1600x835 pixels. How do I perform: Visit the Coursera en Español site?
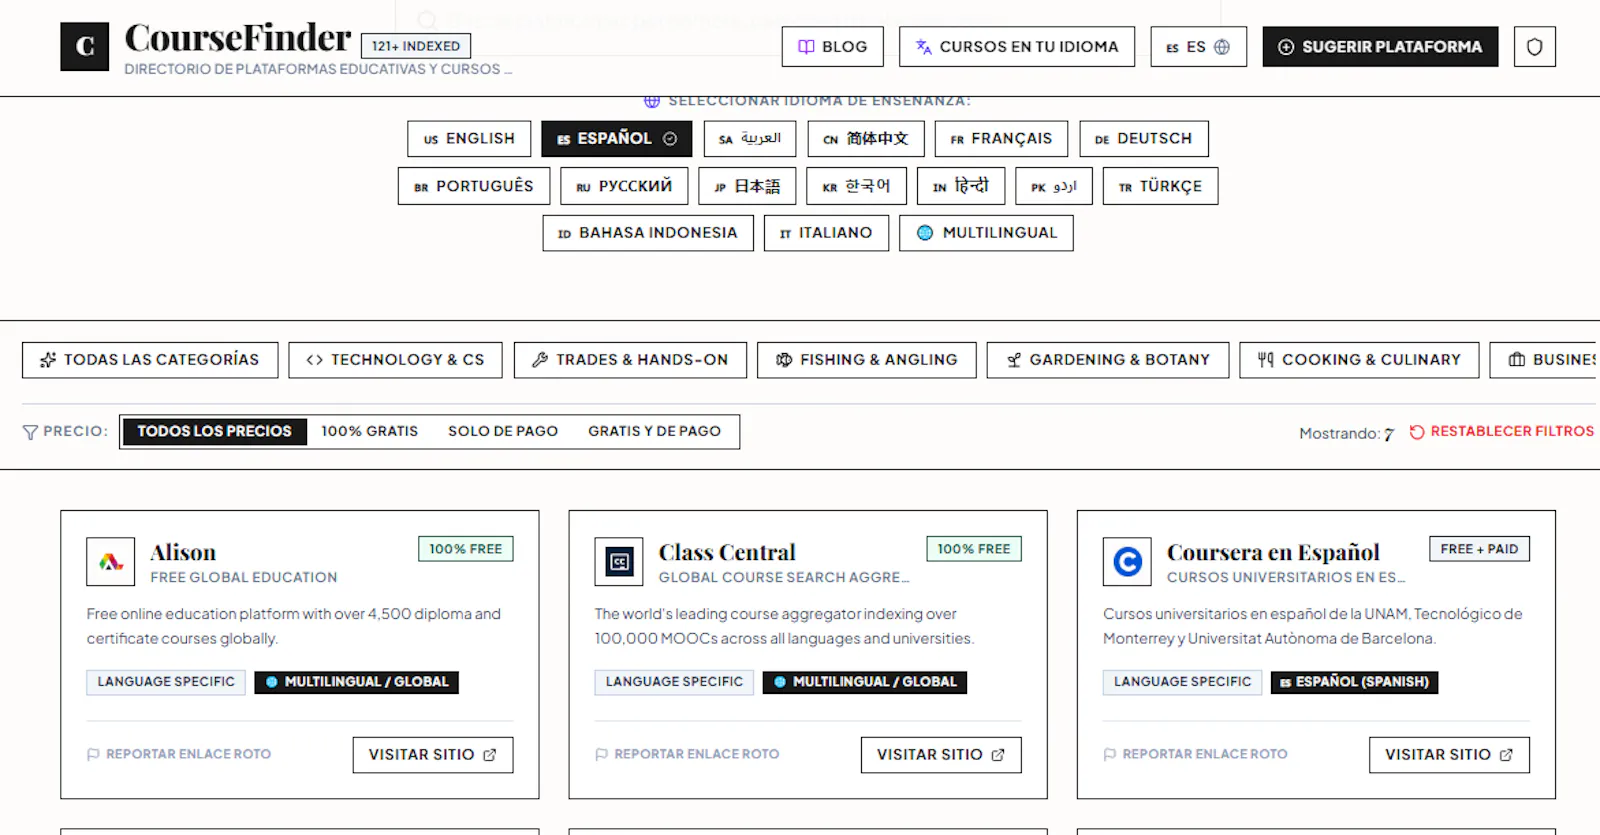click(x=1449, y=755)
